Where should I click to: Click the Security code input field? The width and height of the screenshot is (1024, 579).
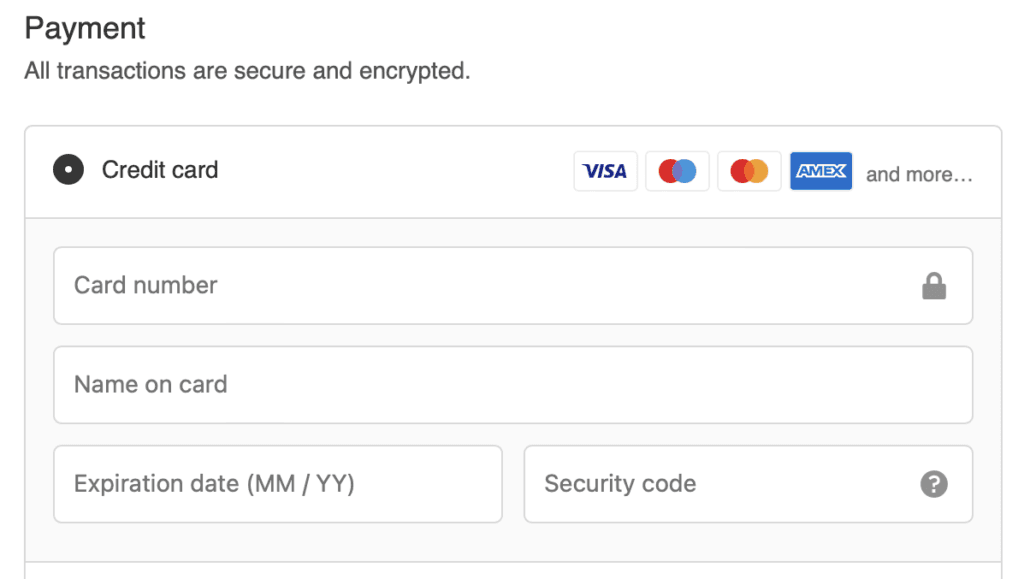point(700,484)
